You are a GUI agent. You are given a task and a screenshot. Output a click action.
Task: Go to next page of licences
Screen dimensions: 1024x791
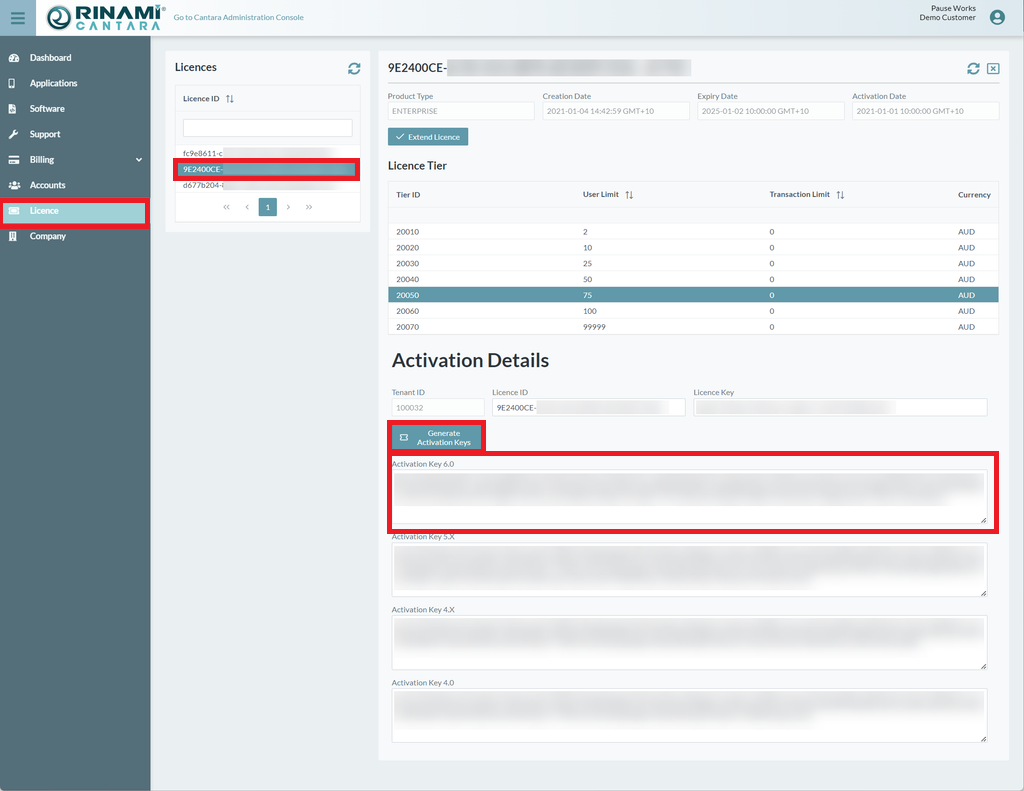click(288, 207)
